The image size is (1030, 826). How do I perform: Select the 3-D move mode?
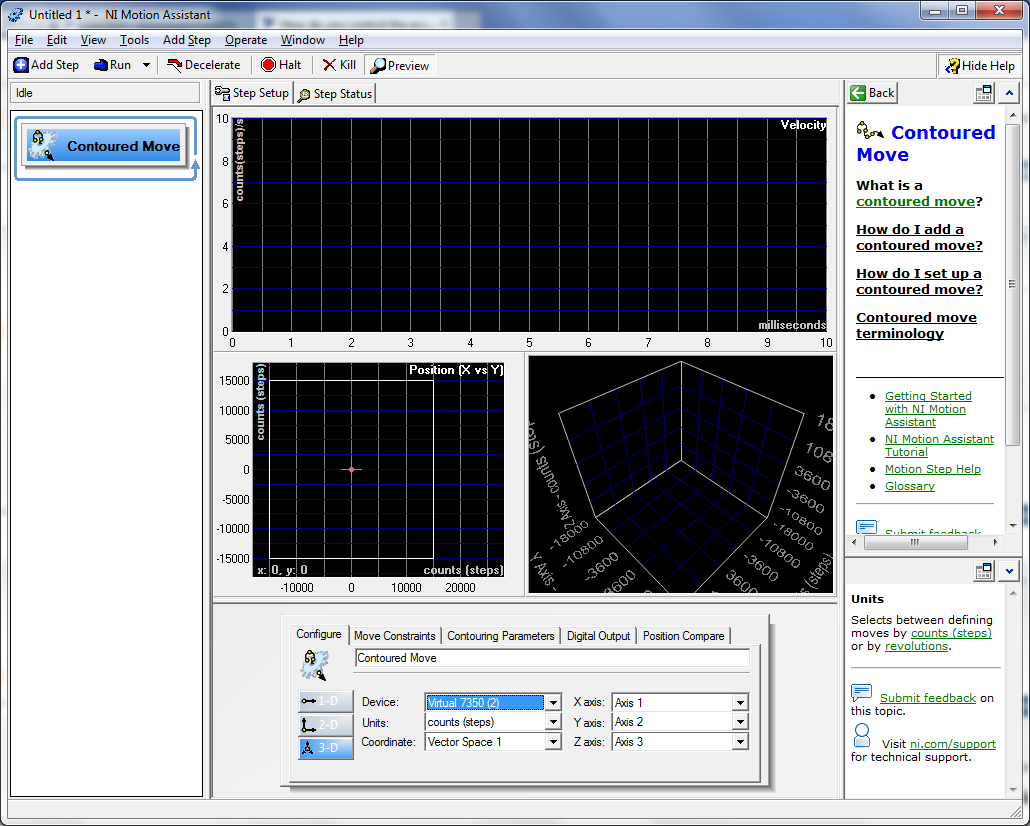326,748
